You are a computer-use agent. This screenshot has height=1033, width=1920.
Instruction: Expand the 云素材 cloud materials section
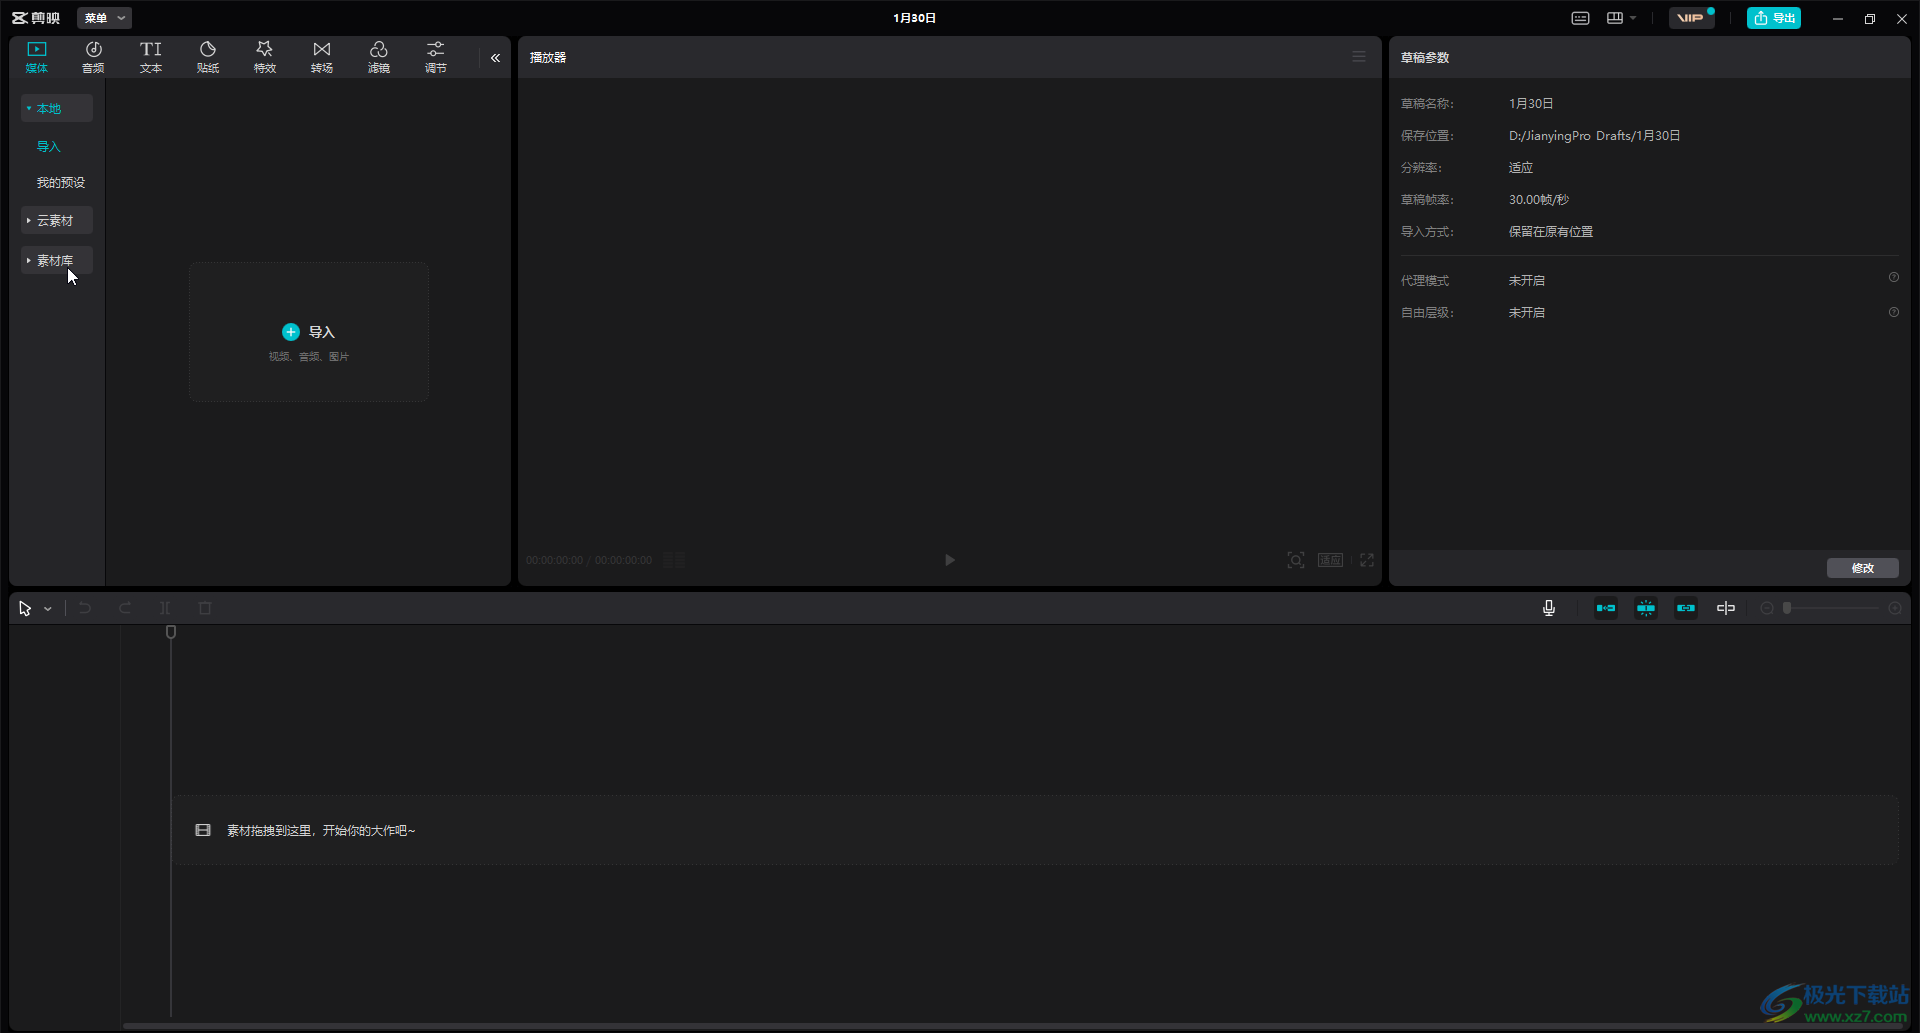click(57, 220)
